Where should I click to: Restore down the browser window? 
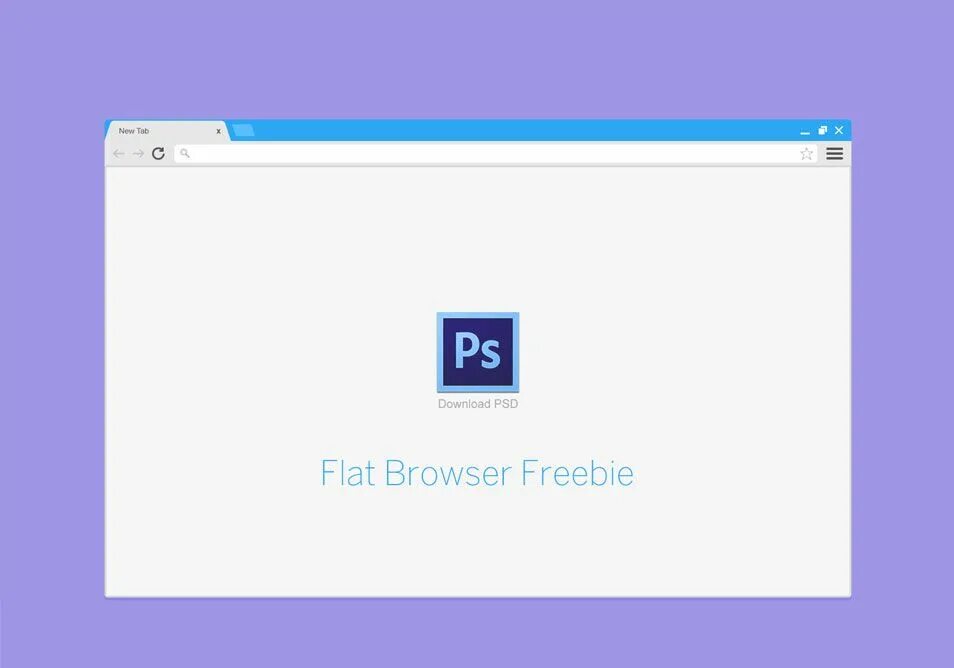823,130
